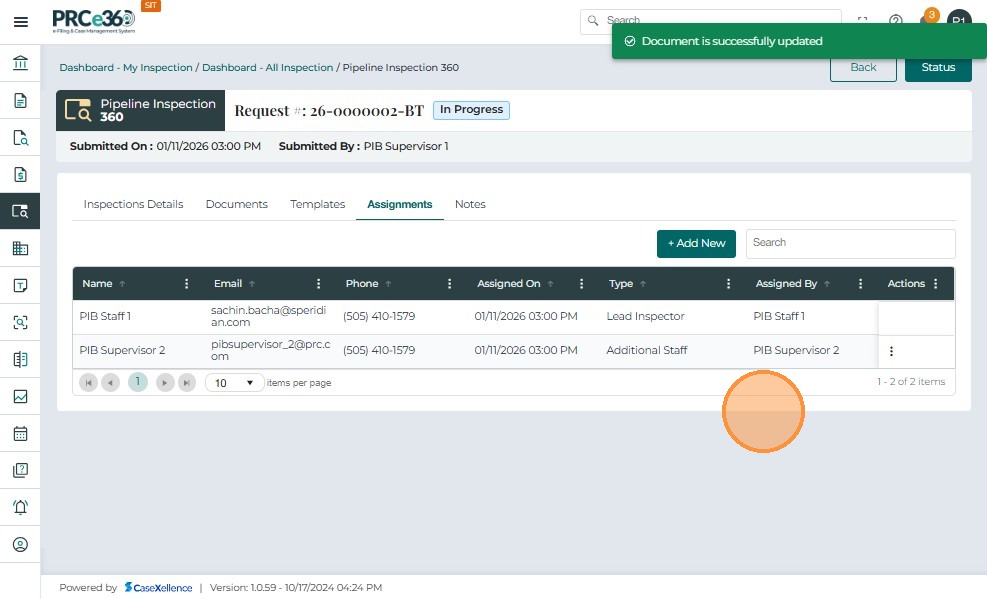Image resolution: width=987 pixels, height=599 pixels.
Task: Open Email column options menu
Action: 319,284
